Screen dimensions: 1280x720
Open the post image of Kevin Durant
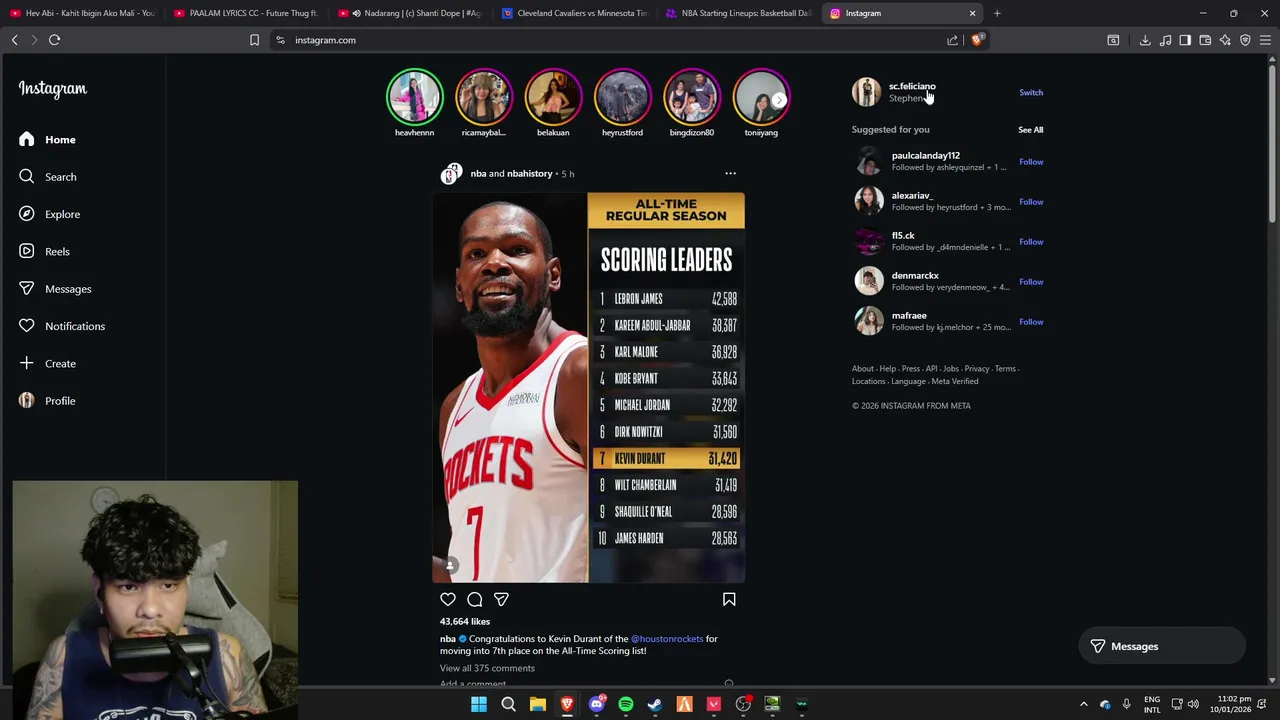point(588,388)
